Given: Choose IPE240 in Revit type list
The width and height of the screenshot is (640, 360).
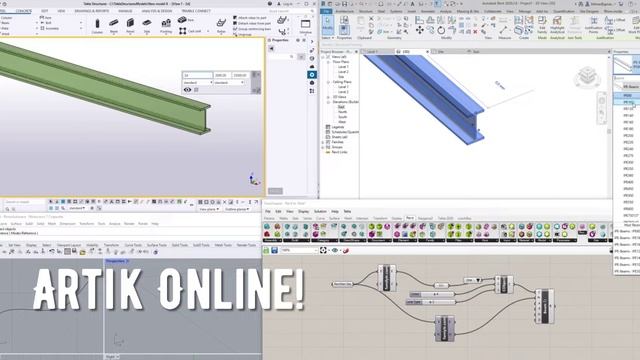Looking at the screenshot, I should (x=628, y=149).
